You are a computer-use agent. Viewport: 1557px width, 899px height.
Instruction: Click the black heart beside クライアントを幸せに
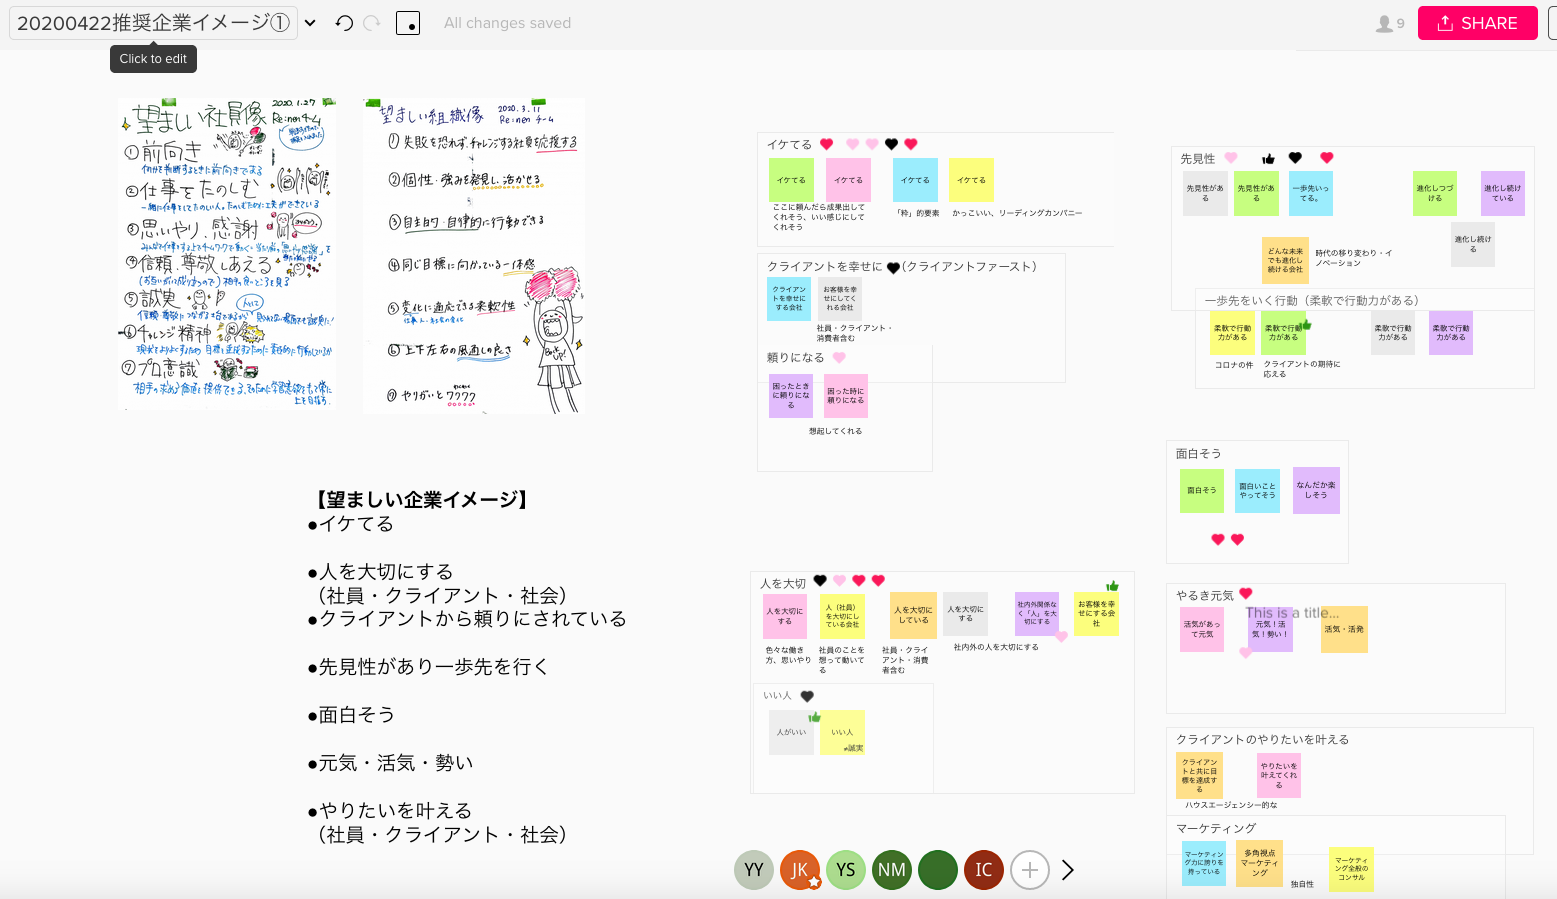tap(893, 268)
